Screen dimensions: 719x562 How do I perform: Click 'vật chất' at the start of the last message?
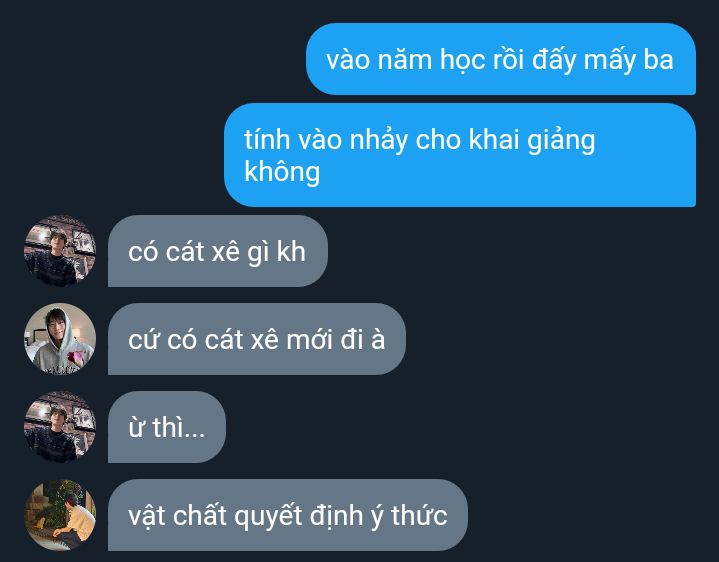pyautogui.click(x=178, y=516)
